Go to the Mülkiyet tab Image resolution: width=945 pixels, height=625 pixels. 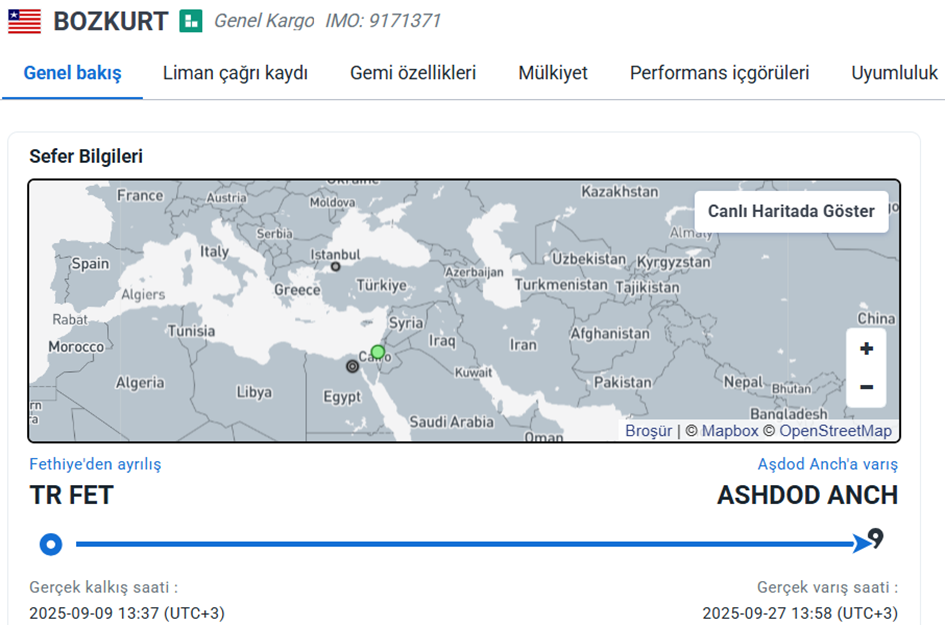[553, 73]
